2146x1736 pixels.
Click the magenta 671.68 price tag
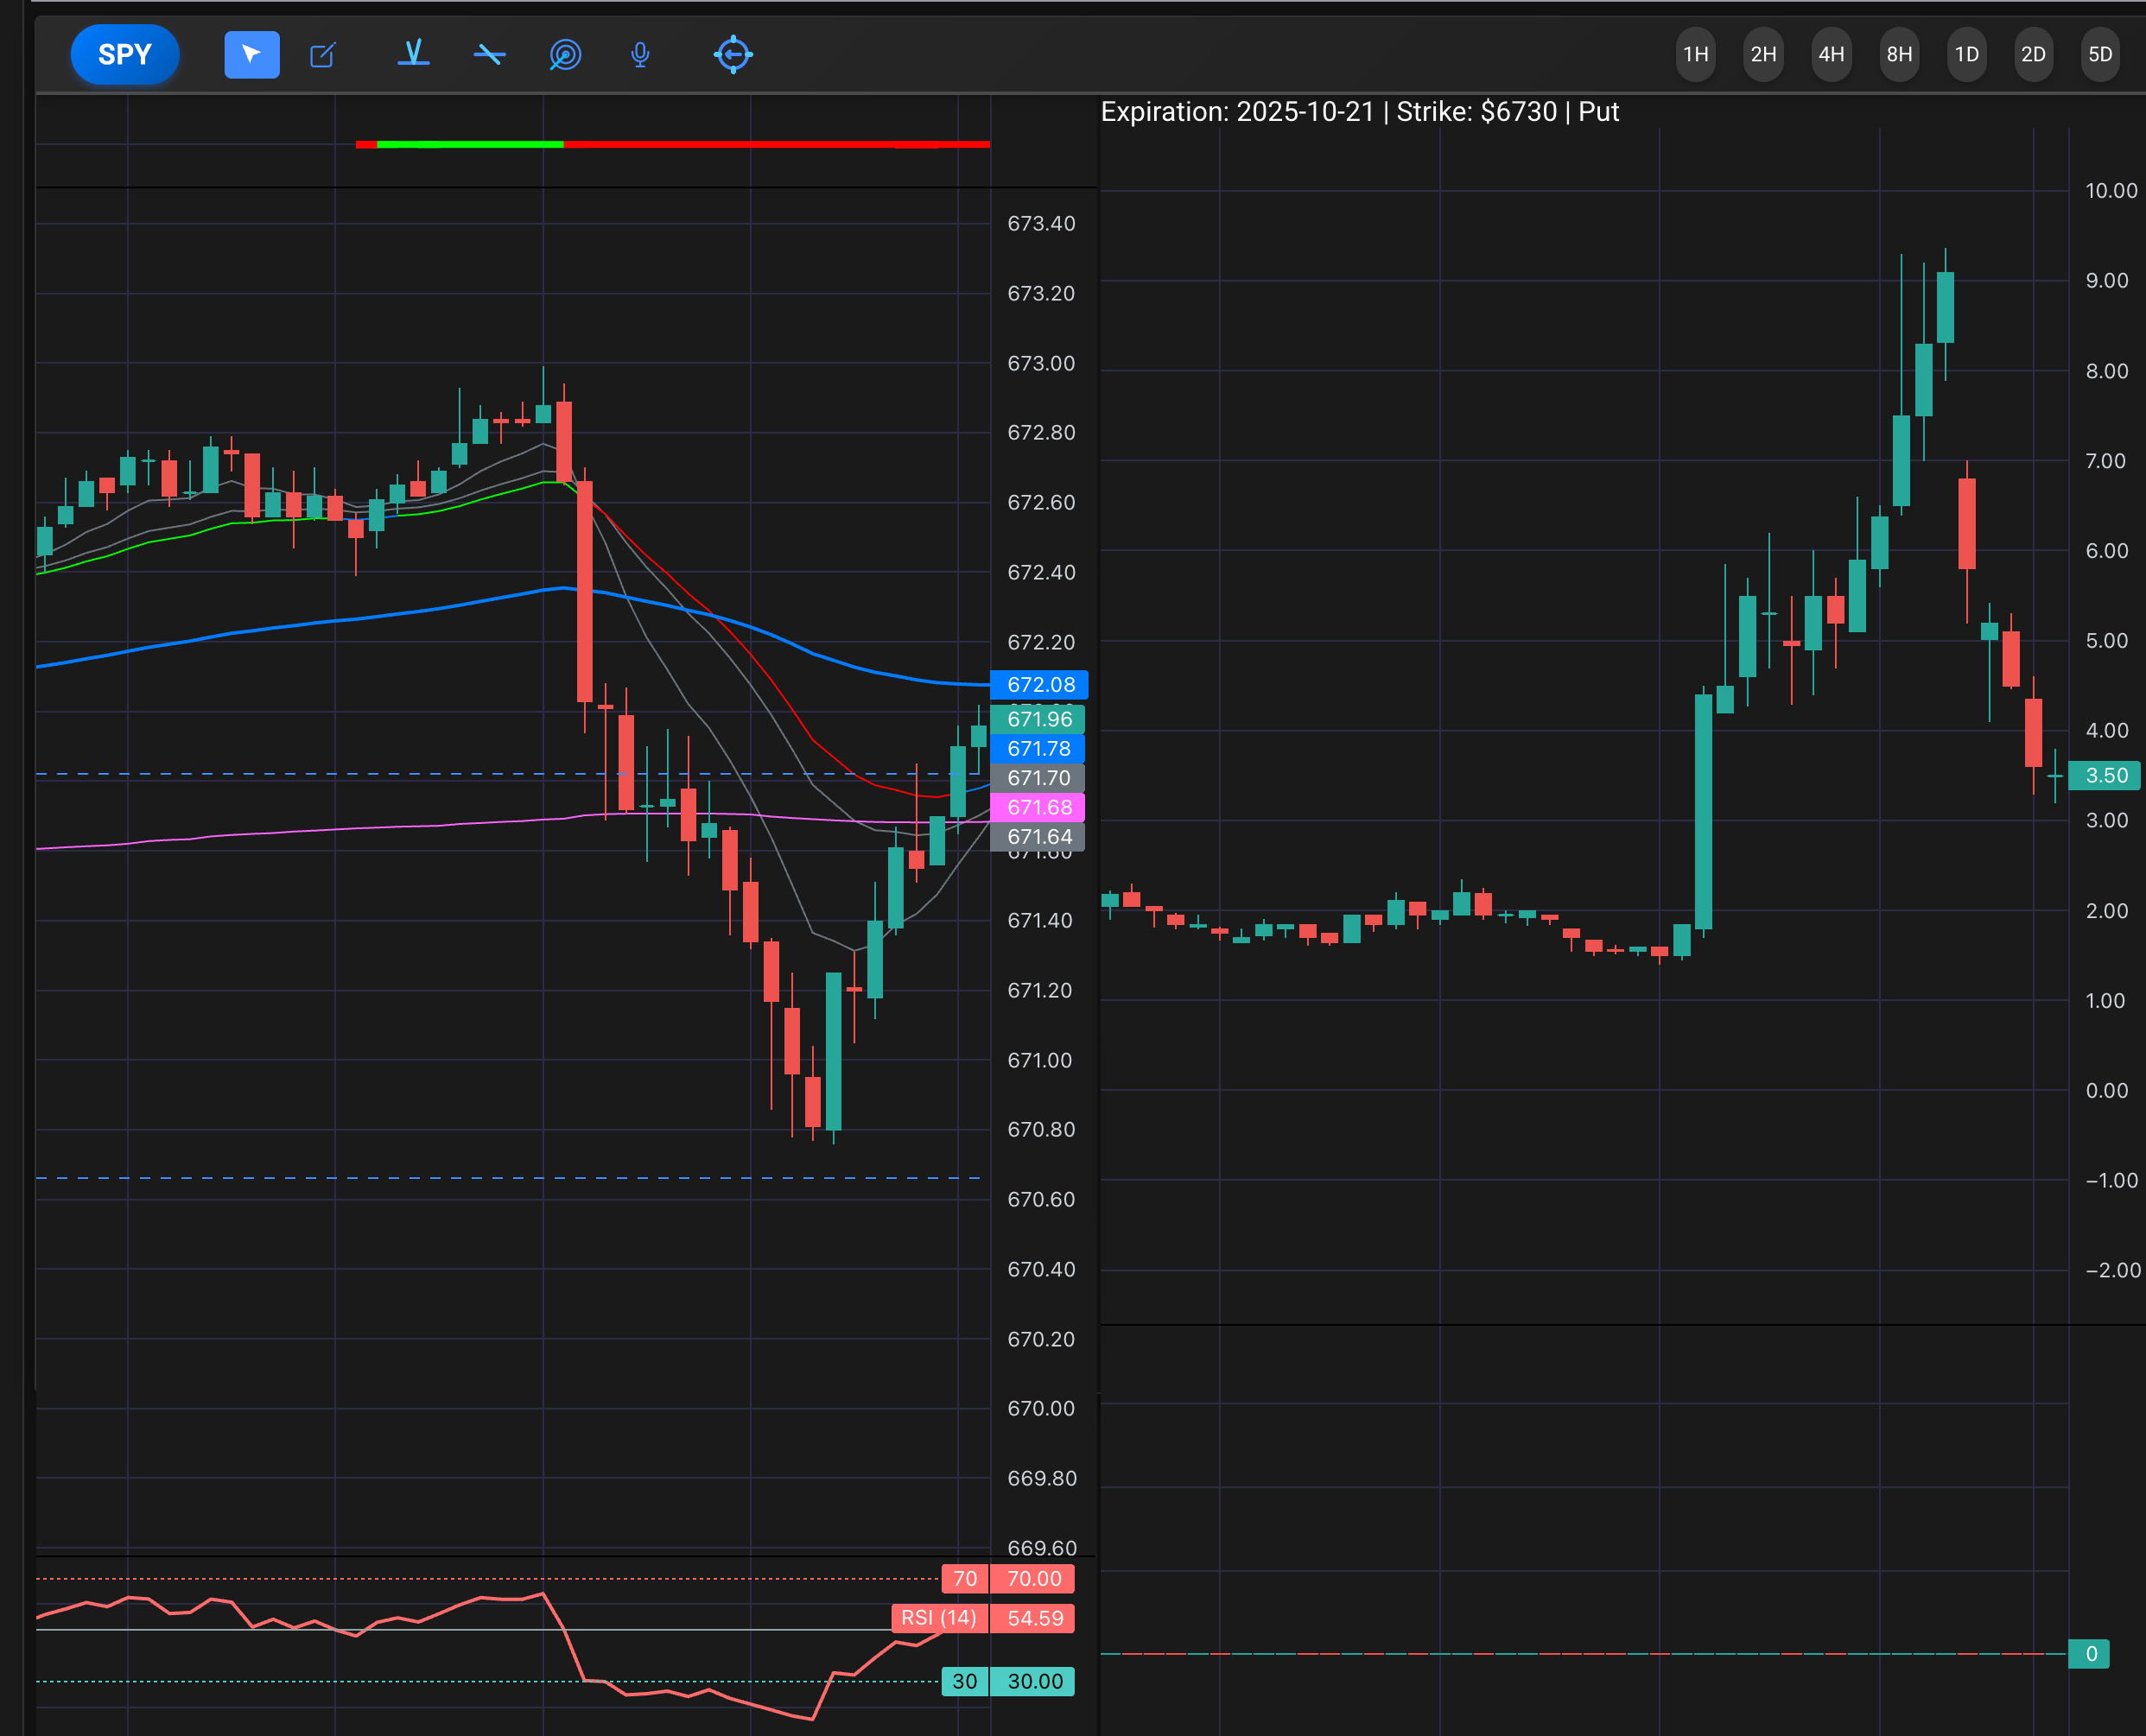(x=1038, y=807)
